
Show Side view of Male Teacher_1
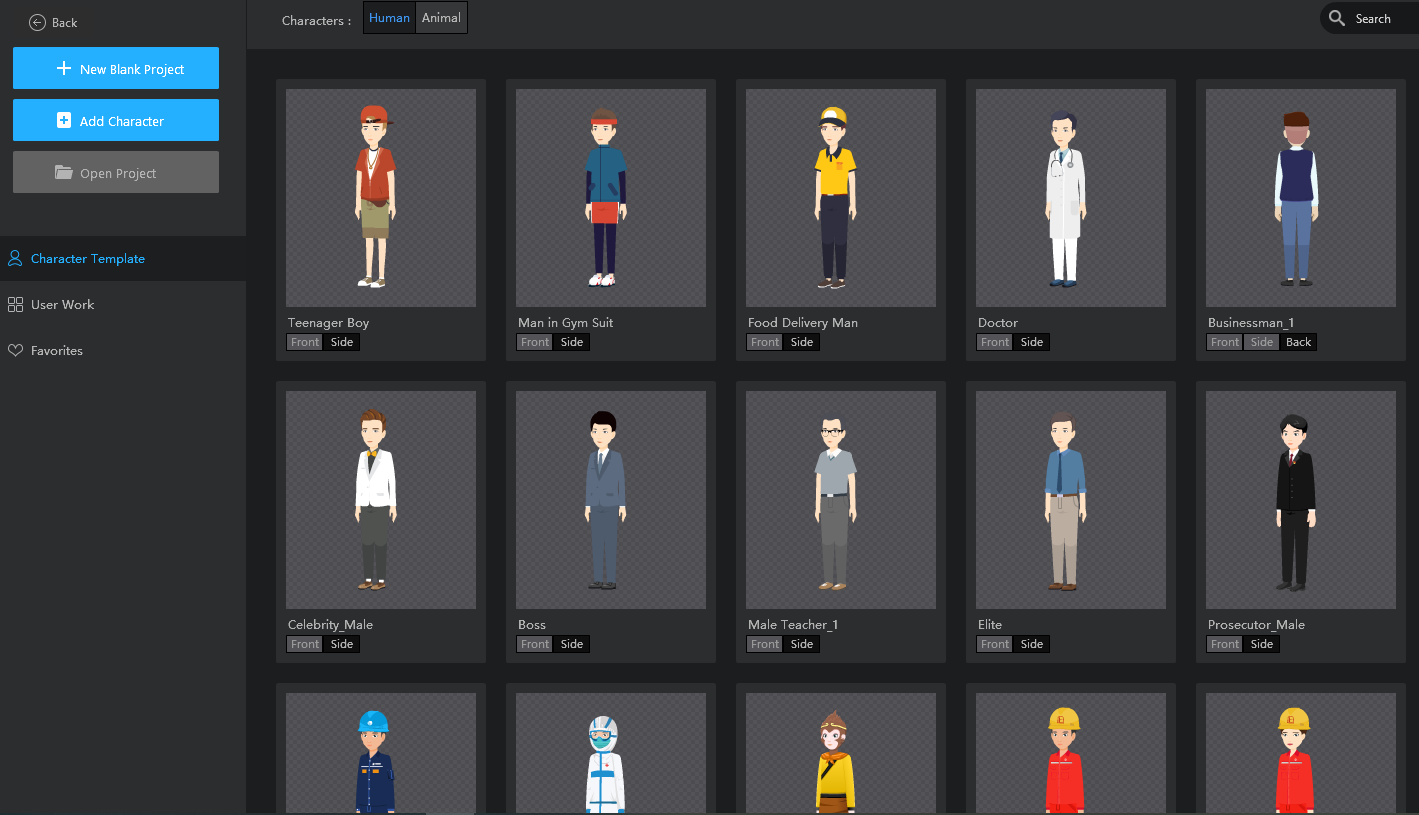[x=802, y=644]
